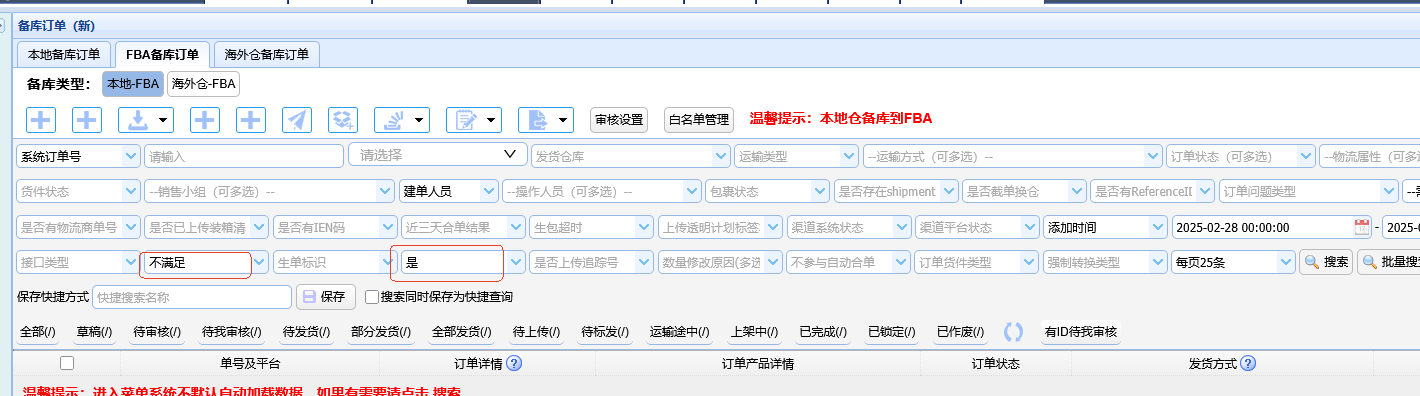The height and width of the screenshot is (396, 1420).
Task: Click the 审核设置 button
Action: pos(619,120)
